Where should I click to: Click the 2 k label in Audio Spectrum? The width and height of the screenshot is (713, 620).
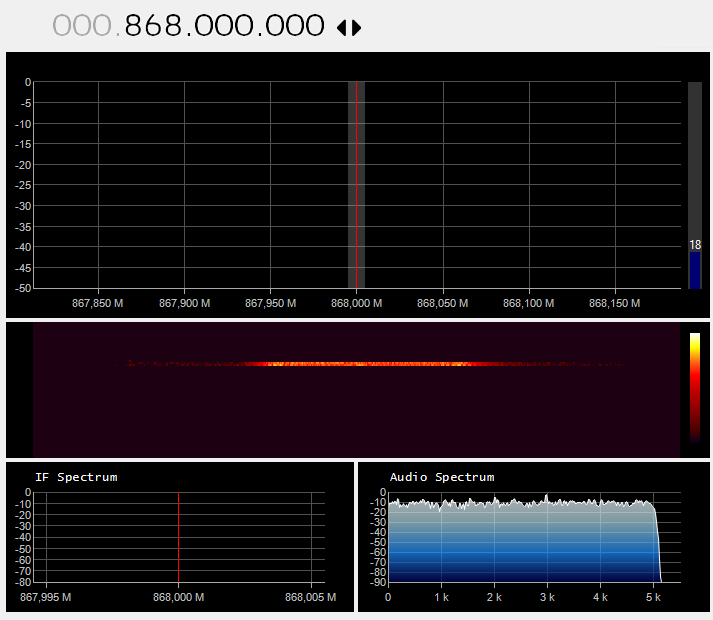click(x=494, y=597)
